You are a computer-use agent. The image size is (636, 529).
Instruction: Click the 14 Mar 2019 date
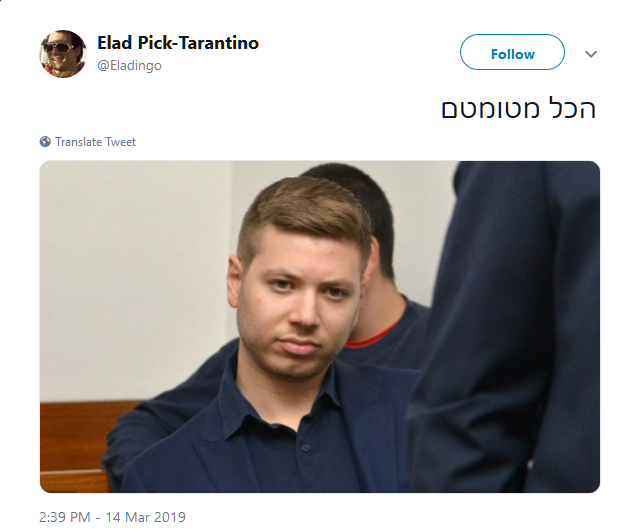click(146, 517)
